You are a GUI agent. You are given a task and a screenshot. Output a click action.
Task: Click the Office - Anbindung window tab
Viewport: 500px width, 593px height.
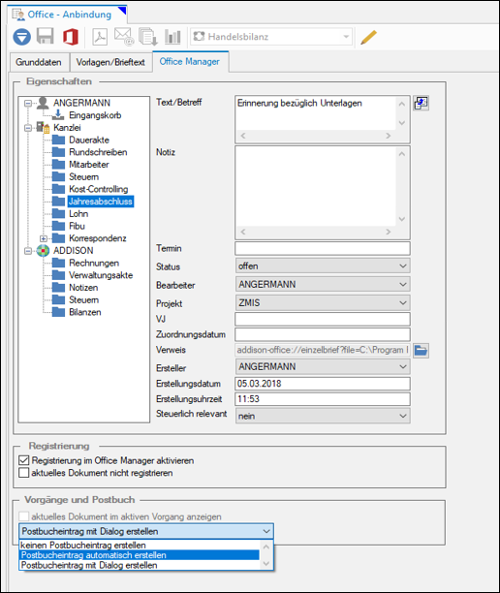tap(67, 14)
